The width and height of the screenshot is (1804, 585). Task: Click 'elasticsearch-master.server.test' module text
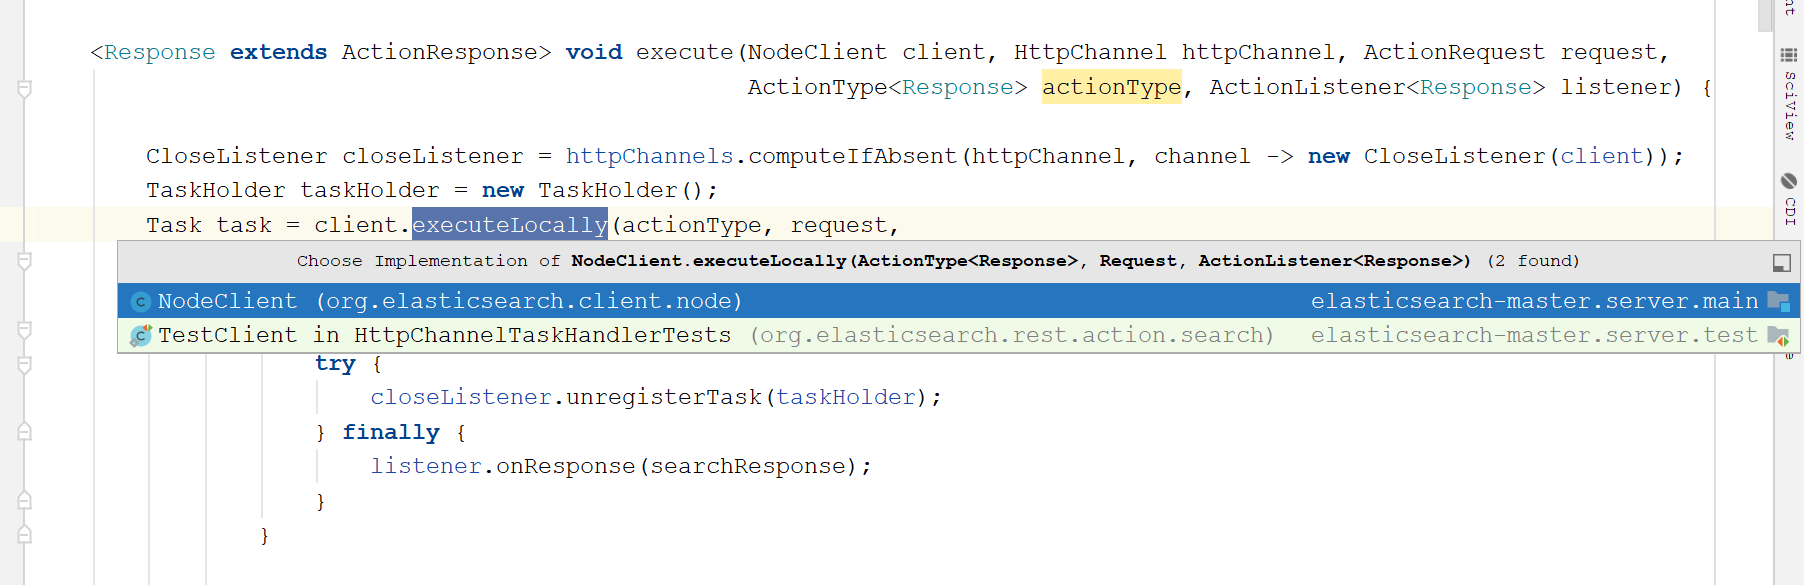(x=1534, y=335)
